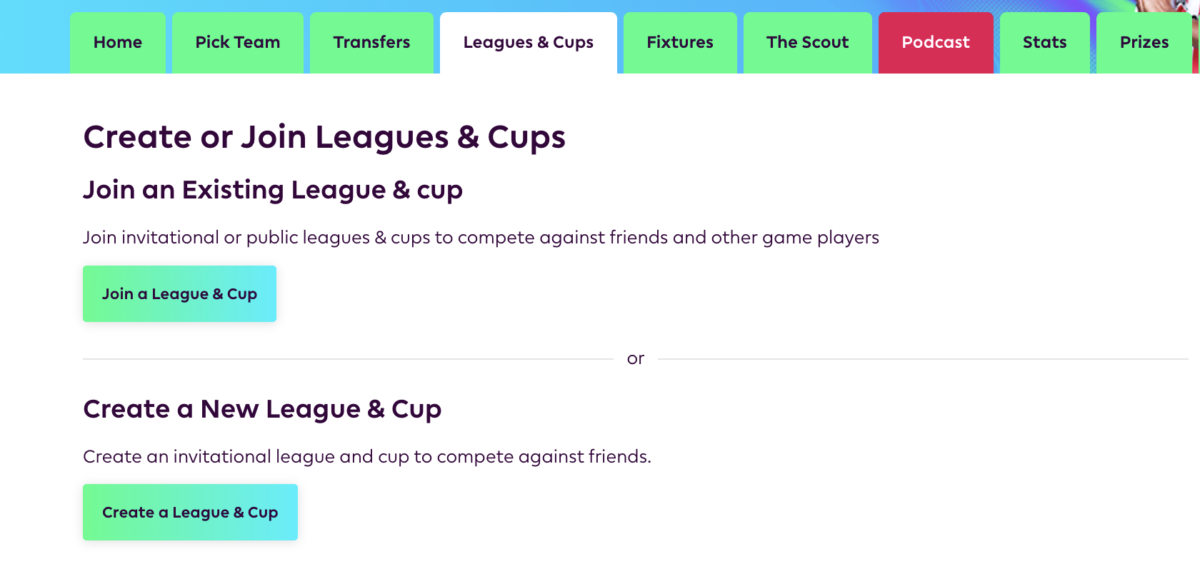Image resolution: width=1200 pixels, height=564 pixels.
Task: Click the Create or Join Leagues & Cups heading
Action: [x=324, y=137]
